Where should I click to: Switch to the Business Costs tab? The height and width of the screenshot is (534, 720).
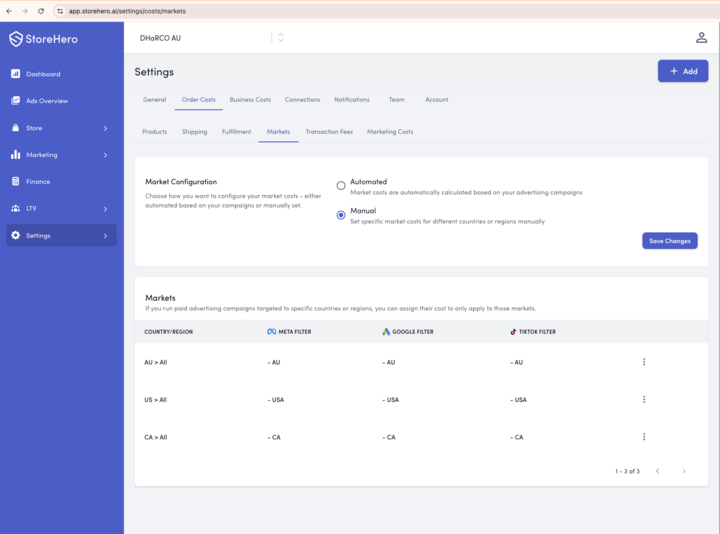coord(250,100)
